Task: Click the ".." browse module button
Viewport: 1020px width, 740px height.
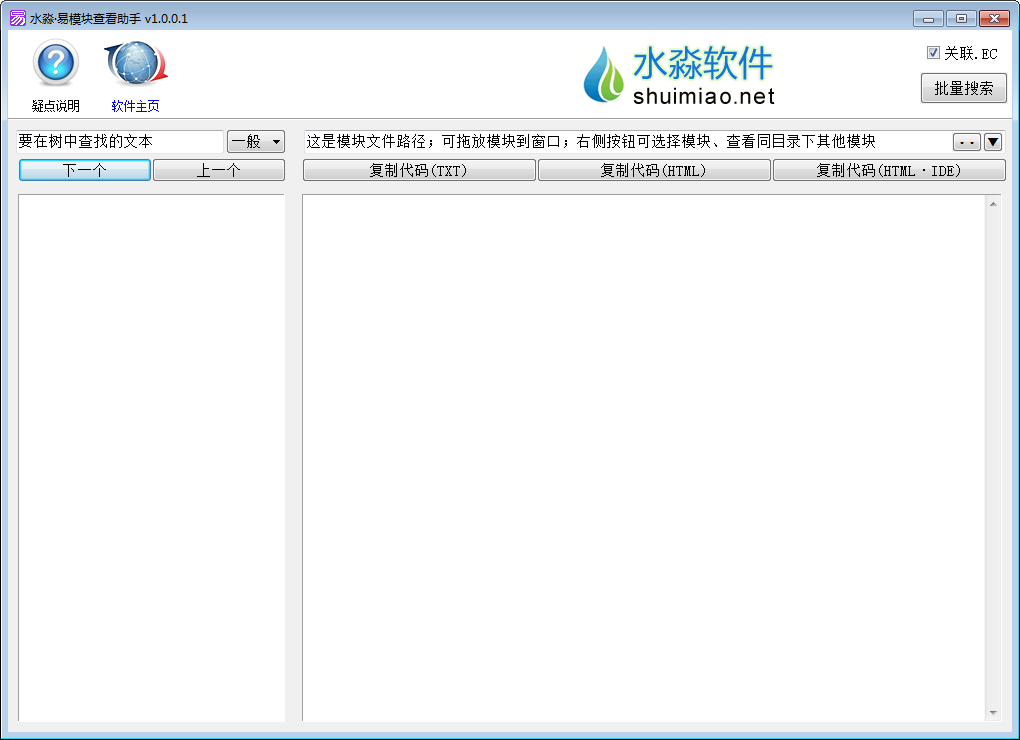Action: pyautogui.click(x=966, y=142)
